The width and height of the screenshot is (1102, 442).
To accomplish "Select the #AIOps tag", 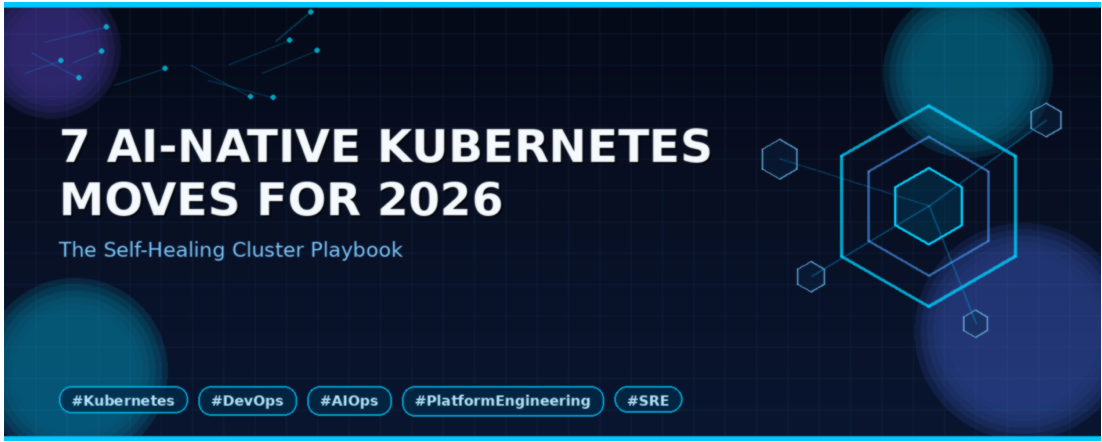I will (x=349, y=401).
